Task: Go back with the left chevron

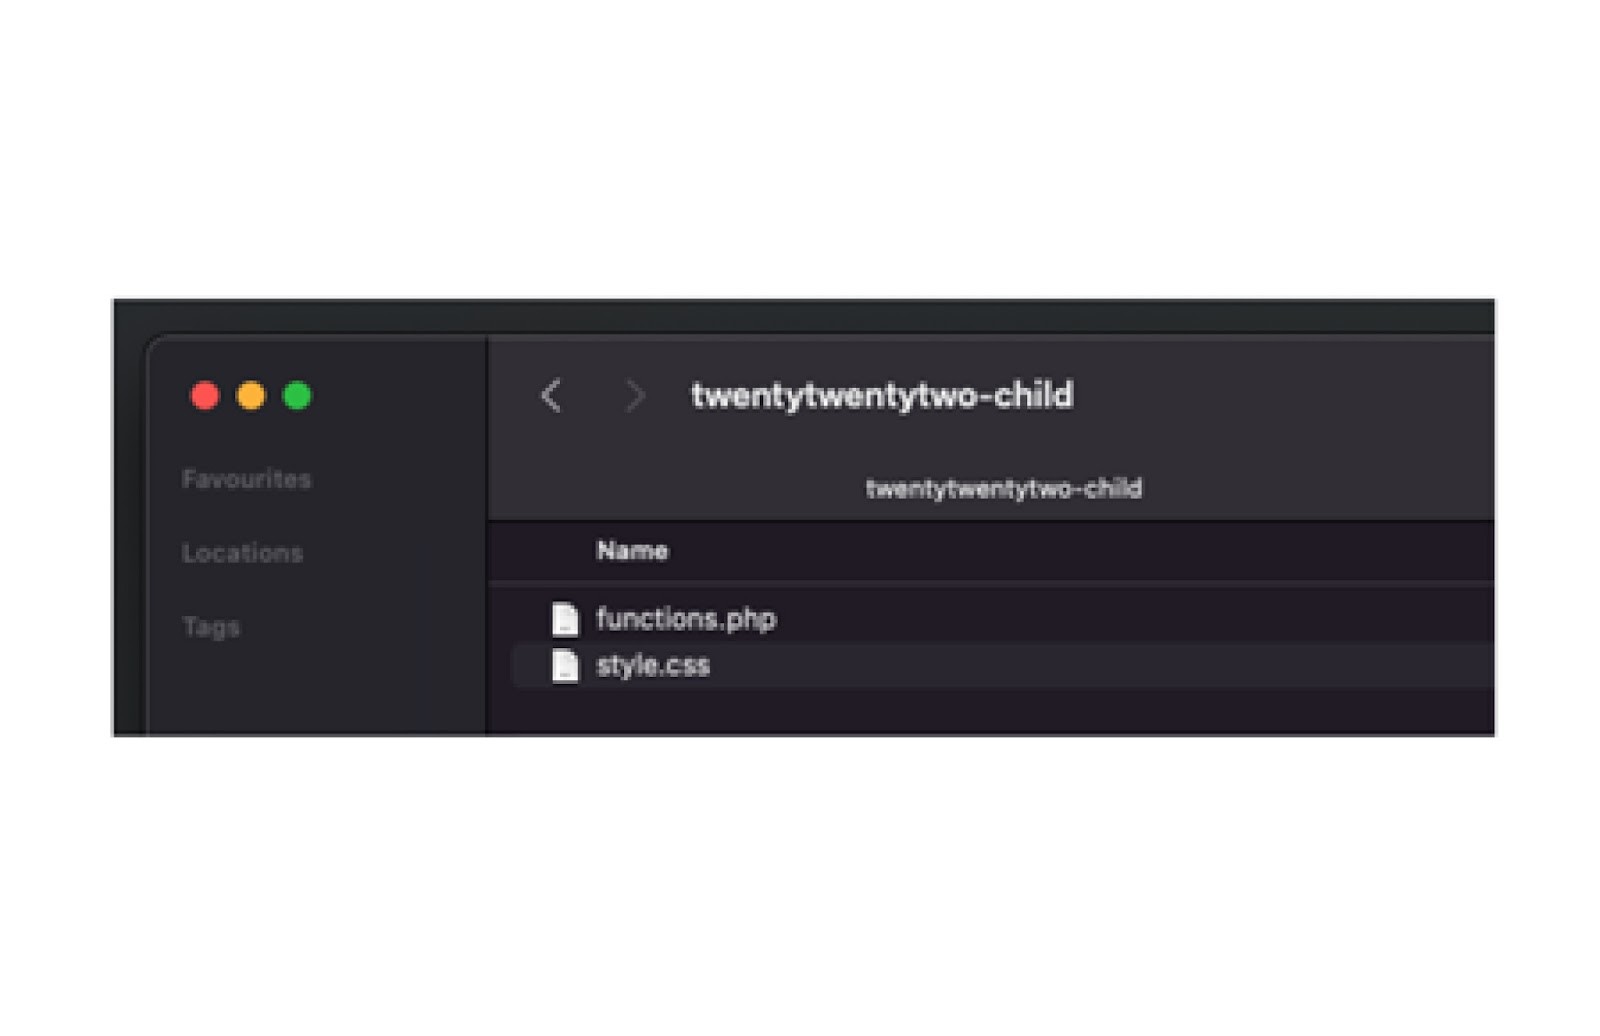Action: point(551,396)
